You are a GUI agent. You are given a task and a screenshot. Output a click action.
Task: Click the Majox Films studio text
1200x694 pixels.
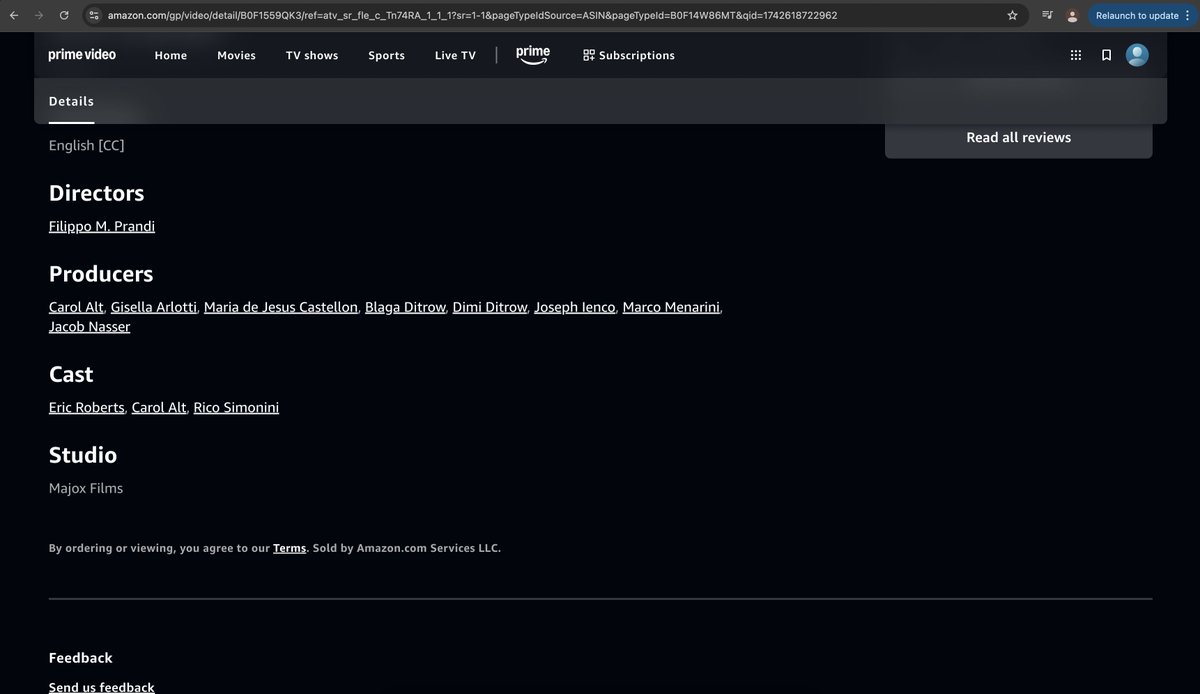[x=86, y=488]
